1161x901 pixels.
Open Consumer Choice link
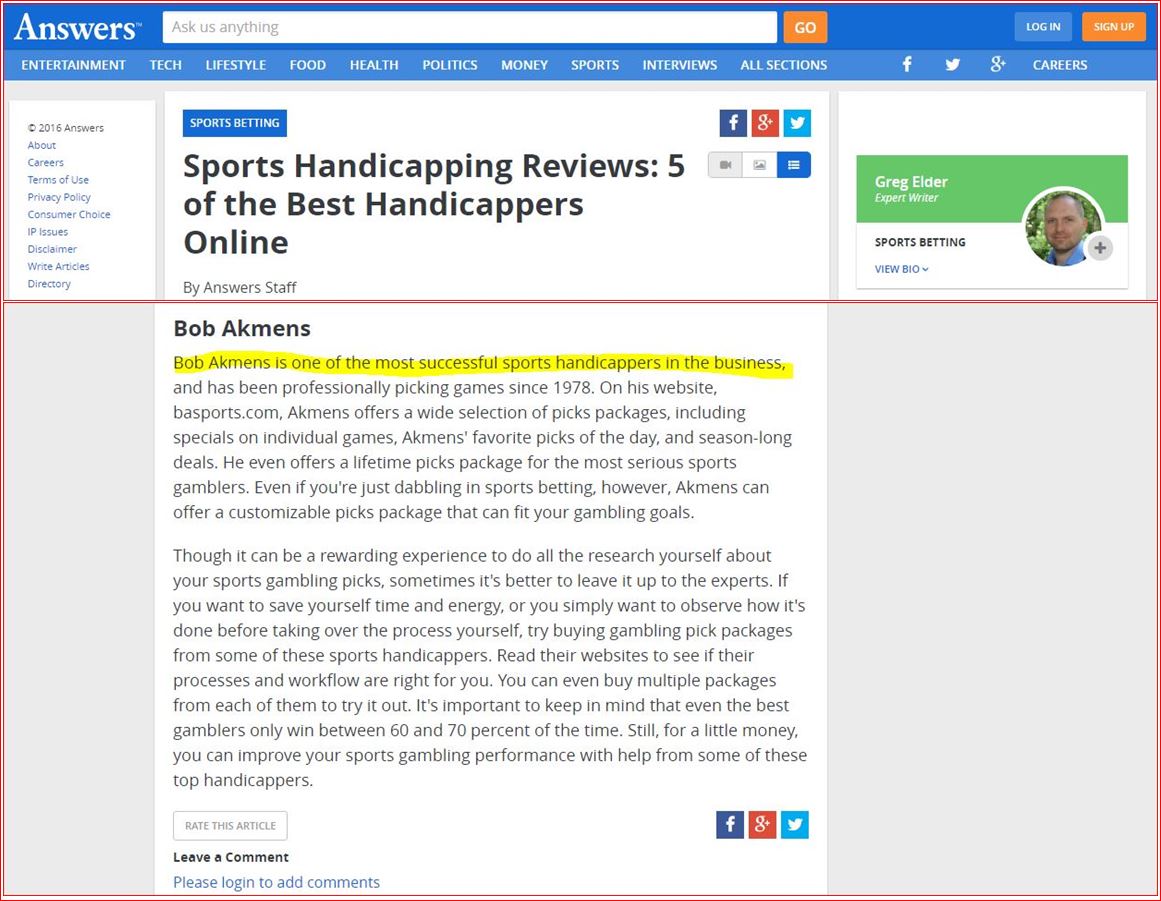point(69,214)
